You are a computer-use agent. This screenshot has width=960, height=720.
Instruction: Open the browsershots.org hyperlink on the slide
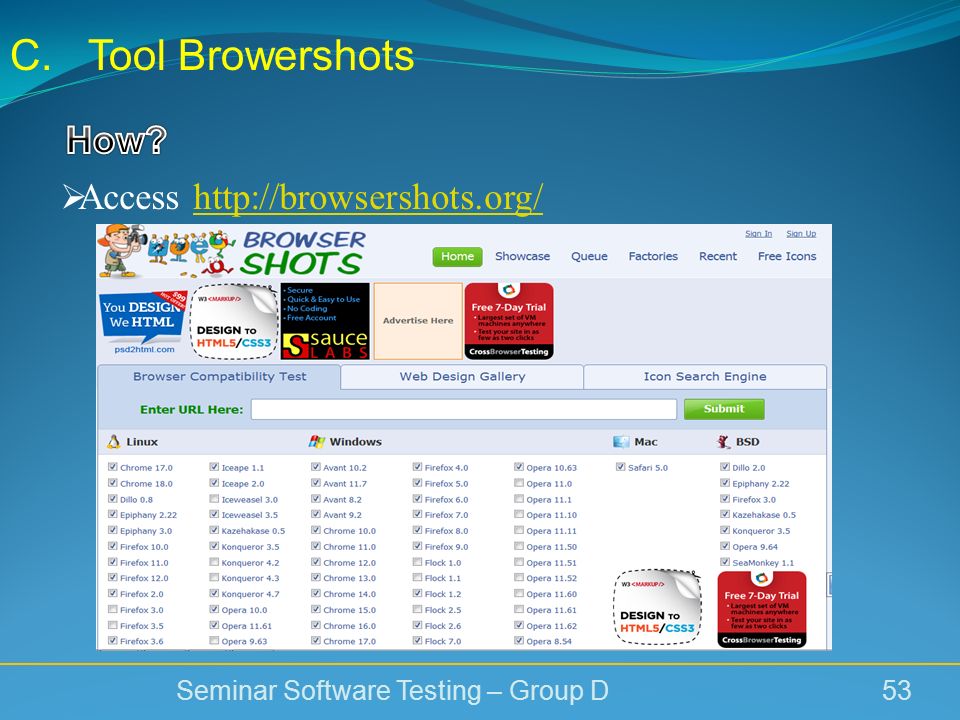click(x=368, y=198)
